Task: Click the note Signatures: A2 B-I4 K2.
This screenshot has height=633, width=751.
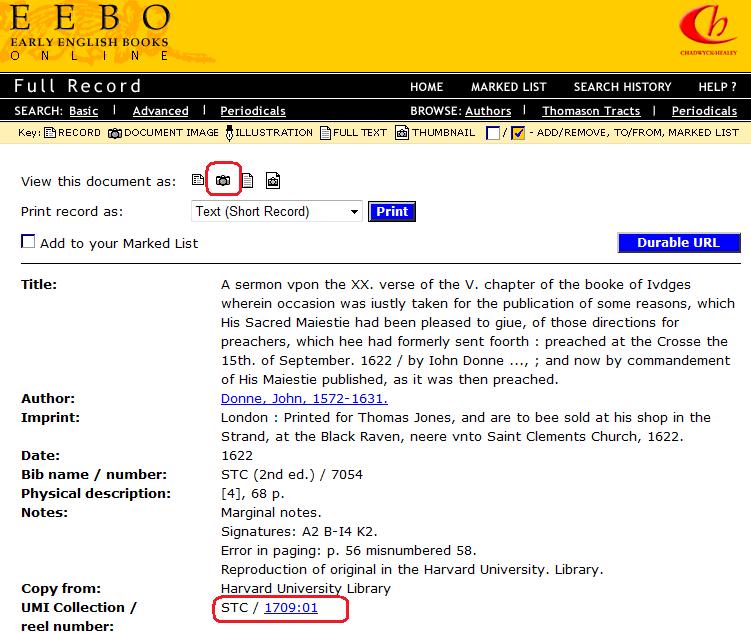Action: 299,531
